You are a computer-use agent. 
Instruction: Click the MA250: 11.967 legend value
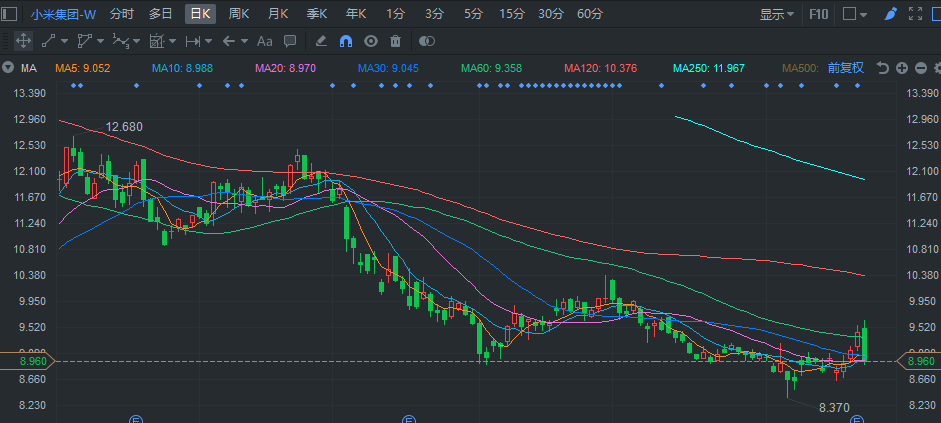pyautogui.click(x=709, y=68)
